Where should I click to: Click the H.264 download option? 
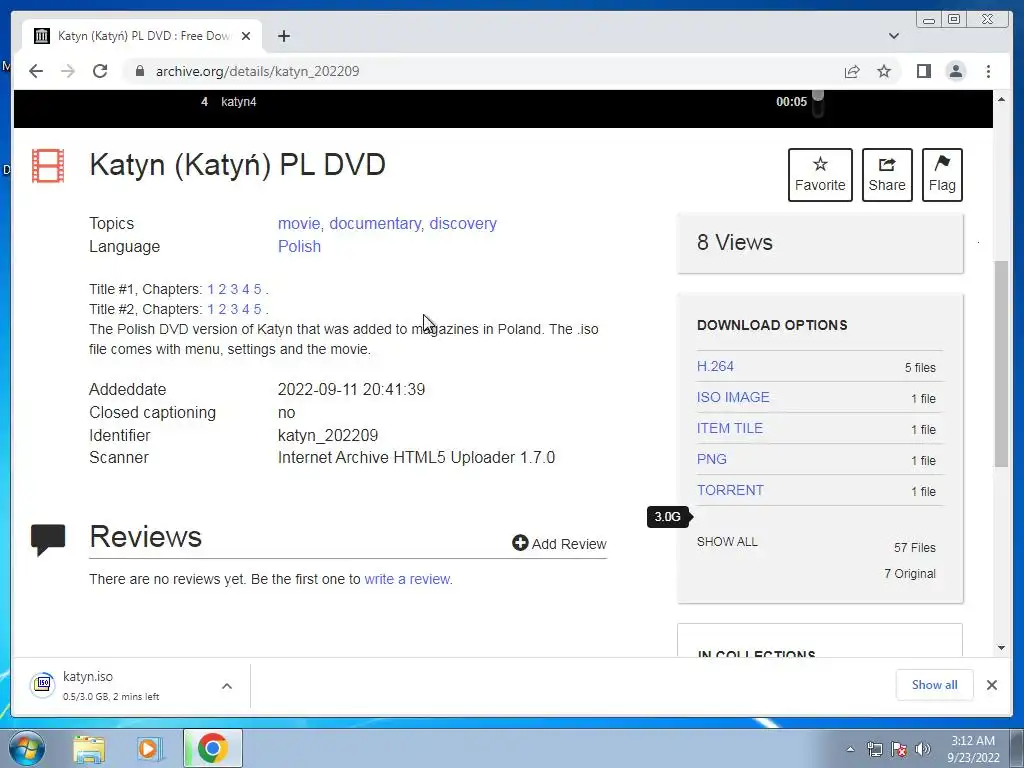[x=715, y=366]
